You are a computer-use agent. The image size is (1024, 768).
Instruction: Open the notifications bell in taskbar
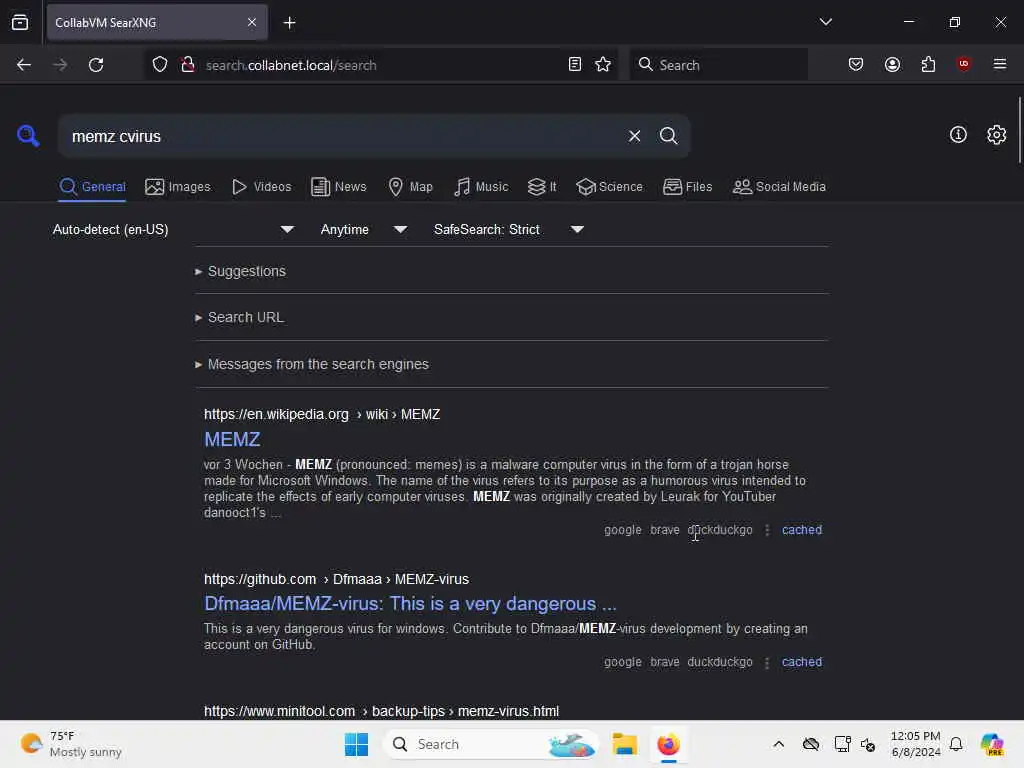point(955,744)
